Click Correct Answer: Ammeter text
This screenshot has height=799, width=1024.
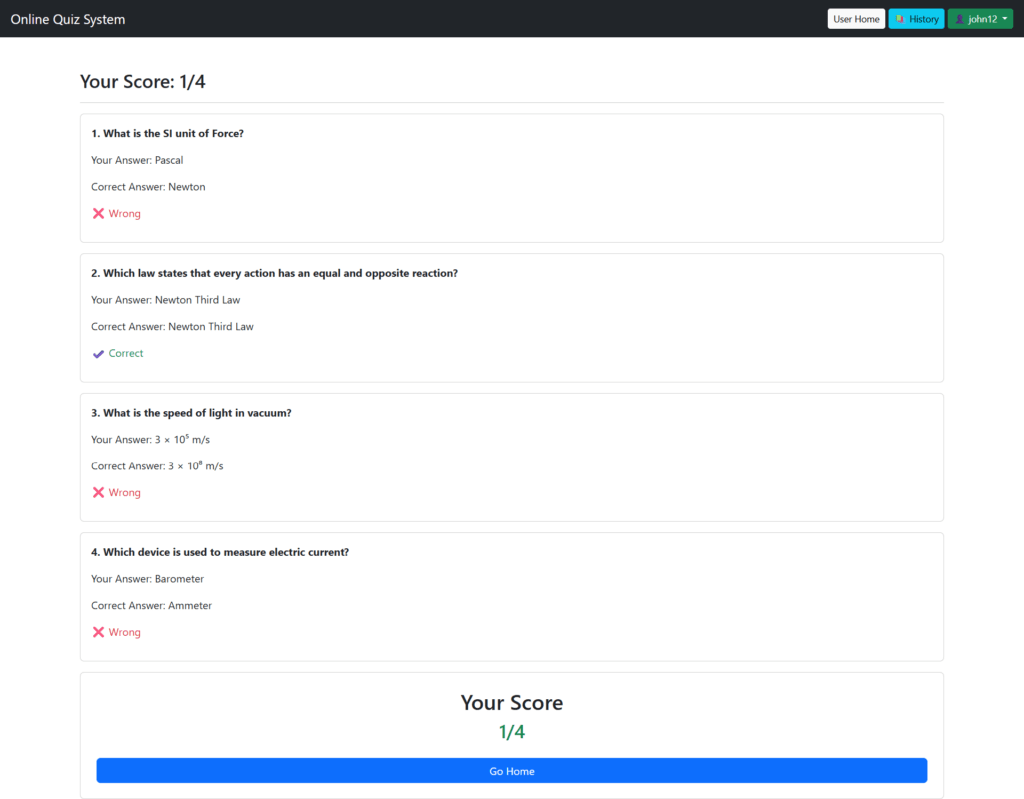click(152, 605)
